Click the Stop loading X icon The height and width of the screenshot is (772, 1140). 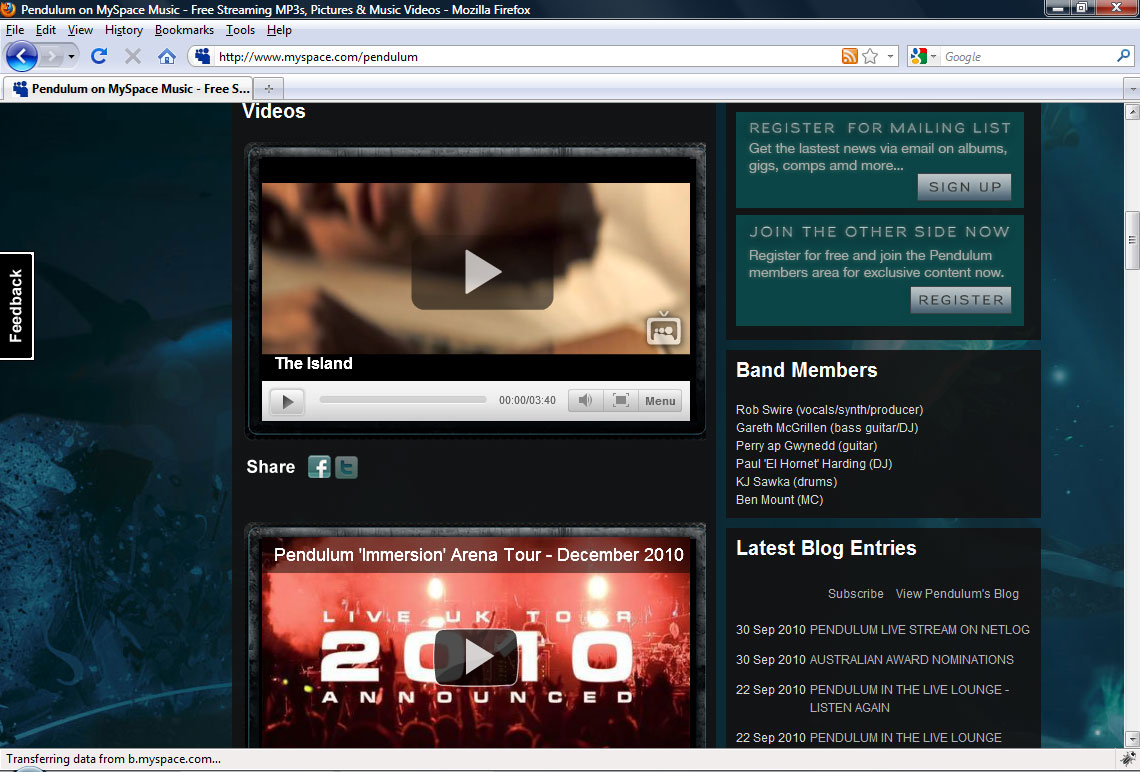coord(132,56)
